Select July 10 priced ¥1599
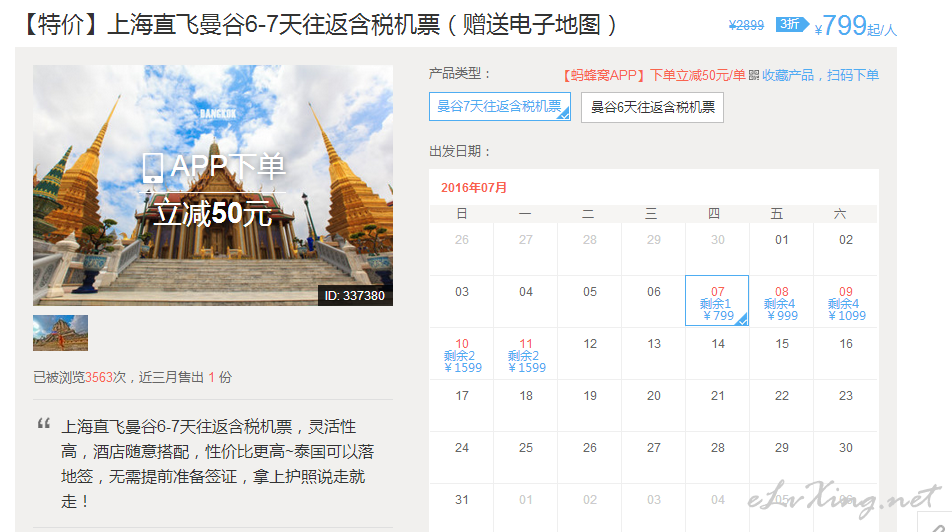This screenshot has height=532, width=952. click(x=462, y=353)
